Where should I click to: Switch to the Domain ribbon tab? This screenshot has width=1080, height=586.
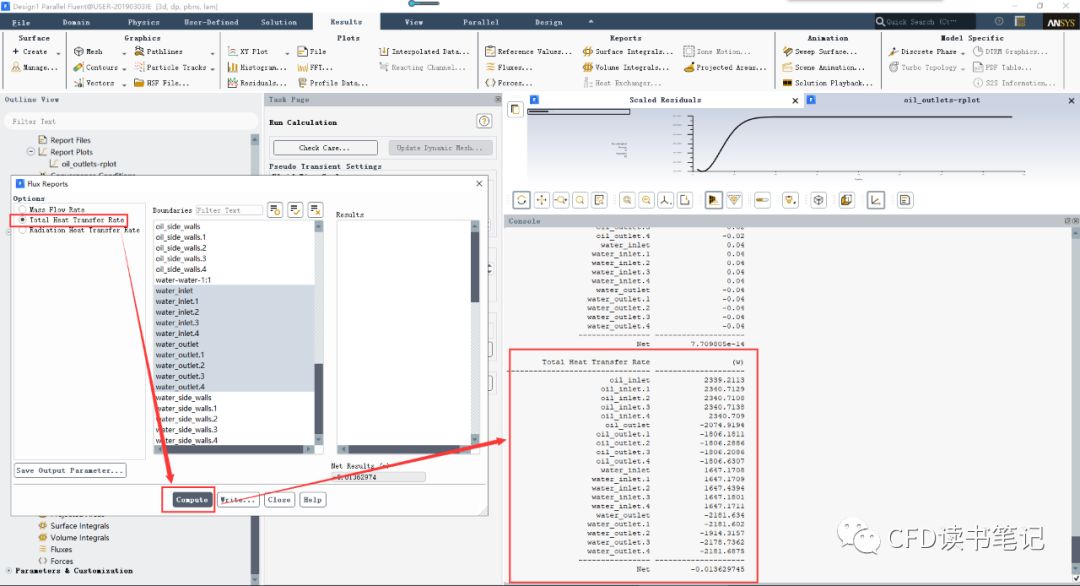(76, 22)
